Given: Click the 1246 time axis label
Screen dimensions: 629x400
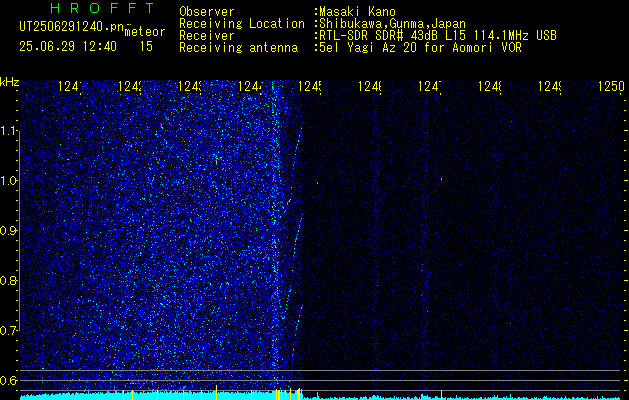Looking at the screenshot, I should click(x=370, y=86).
